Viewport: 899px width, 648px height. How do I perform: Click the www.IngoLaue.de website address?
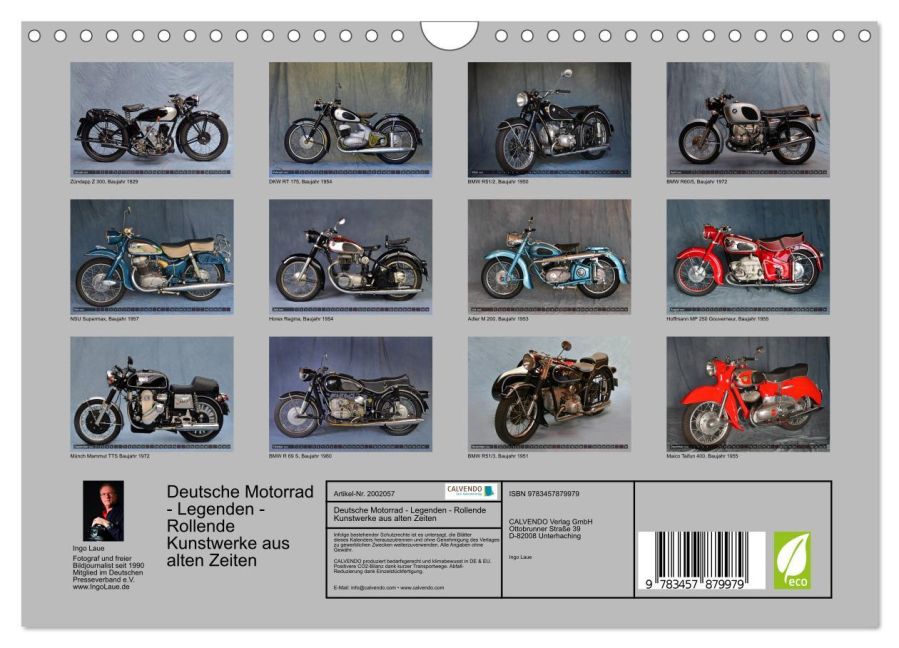pyautogui.click(x=101, y=587)
